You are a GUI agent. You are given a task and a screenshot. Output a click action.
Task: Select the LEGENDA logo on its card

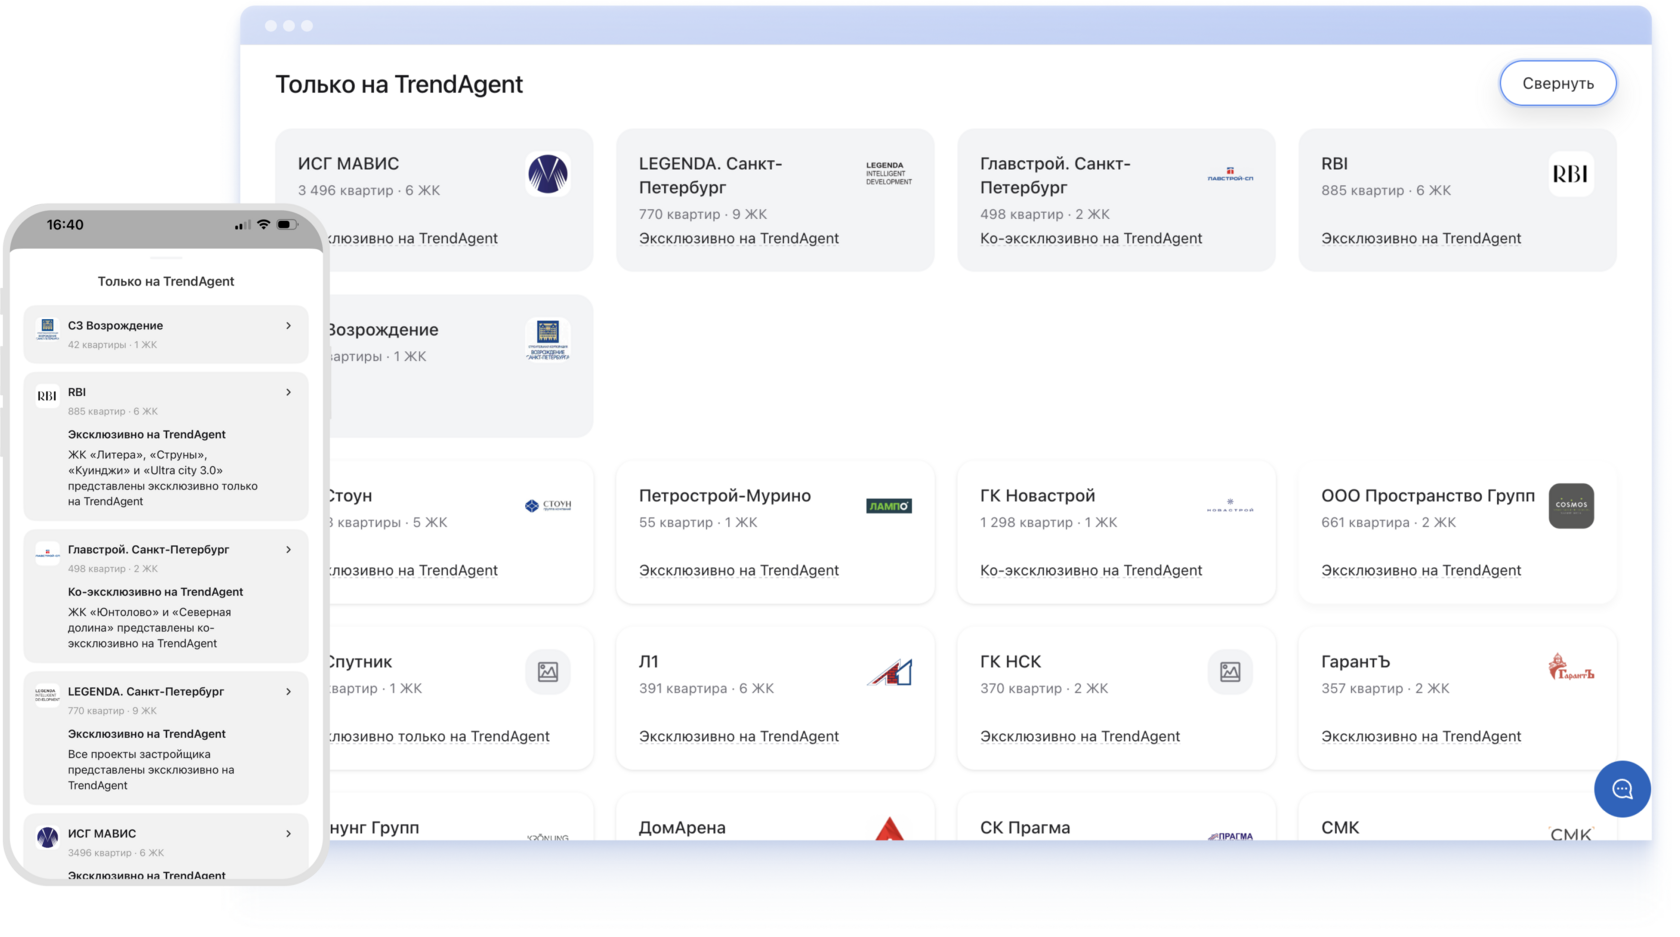[888, 172]
